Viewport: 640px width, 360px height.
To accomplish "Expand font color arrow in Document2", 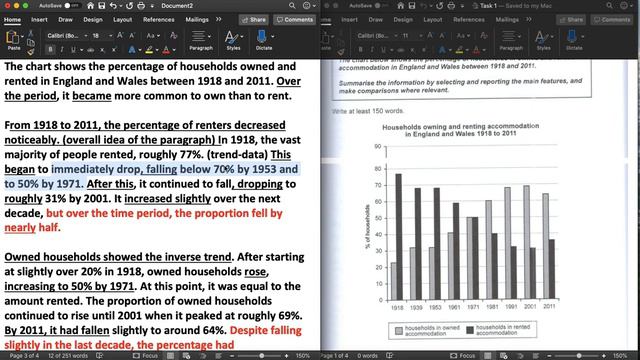I will pyautogui.click(x=174, y=50).
